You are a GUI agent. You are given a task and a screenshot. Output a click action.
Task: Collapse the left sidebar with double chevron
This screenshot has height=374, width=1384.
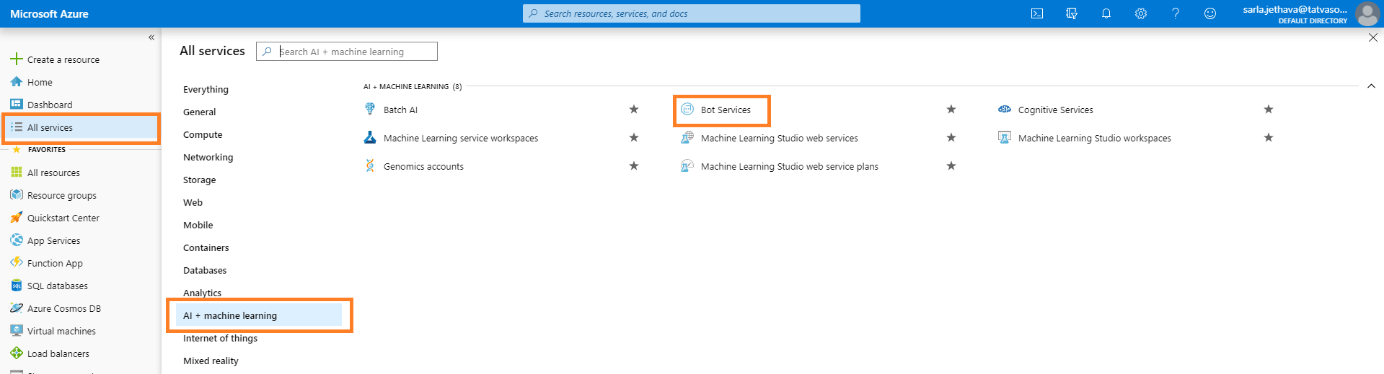(x=151, y=37)
